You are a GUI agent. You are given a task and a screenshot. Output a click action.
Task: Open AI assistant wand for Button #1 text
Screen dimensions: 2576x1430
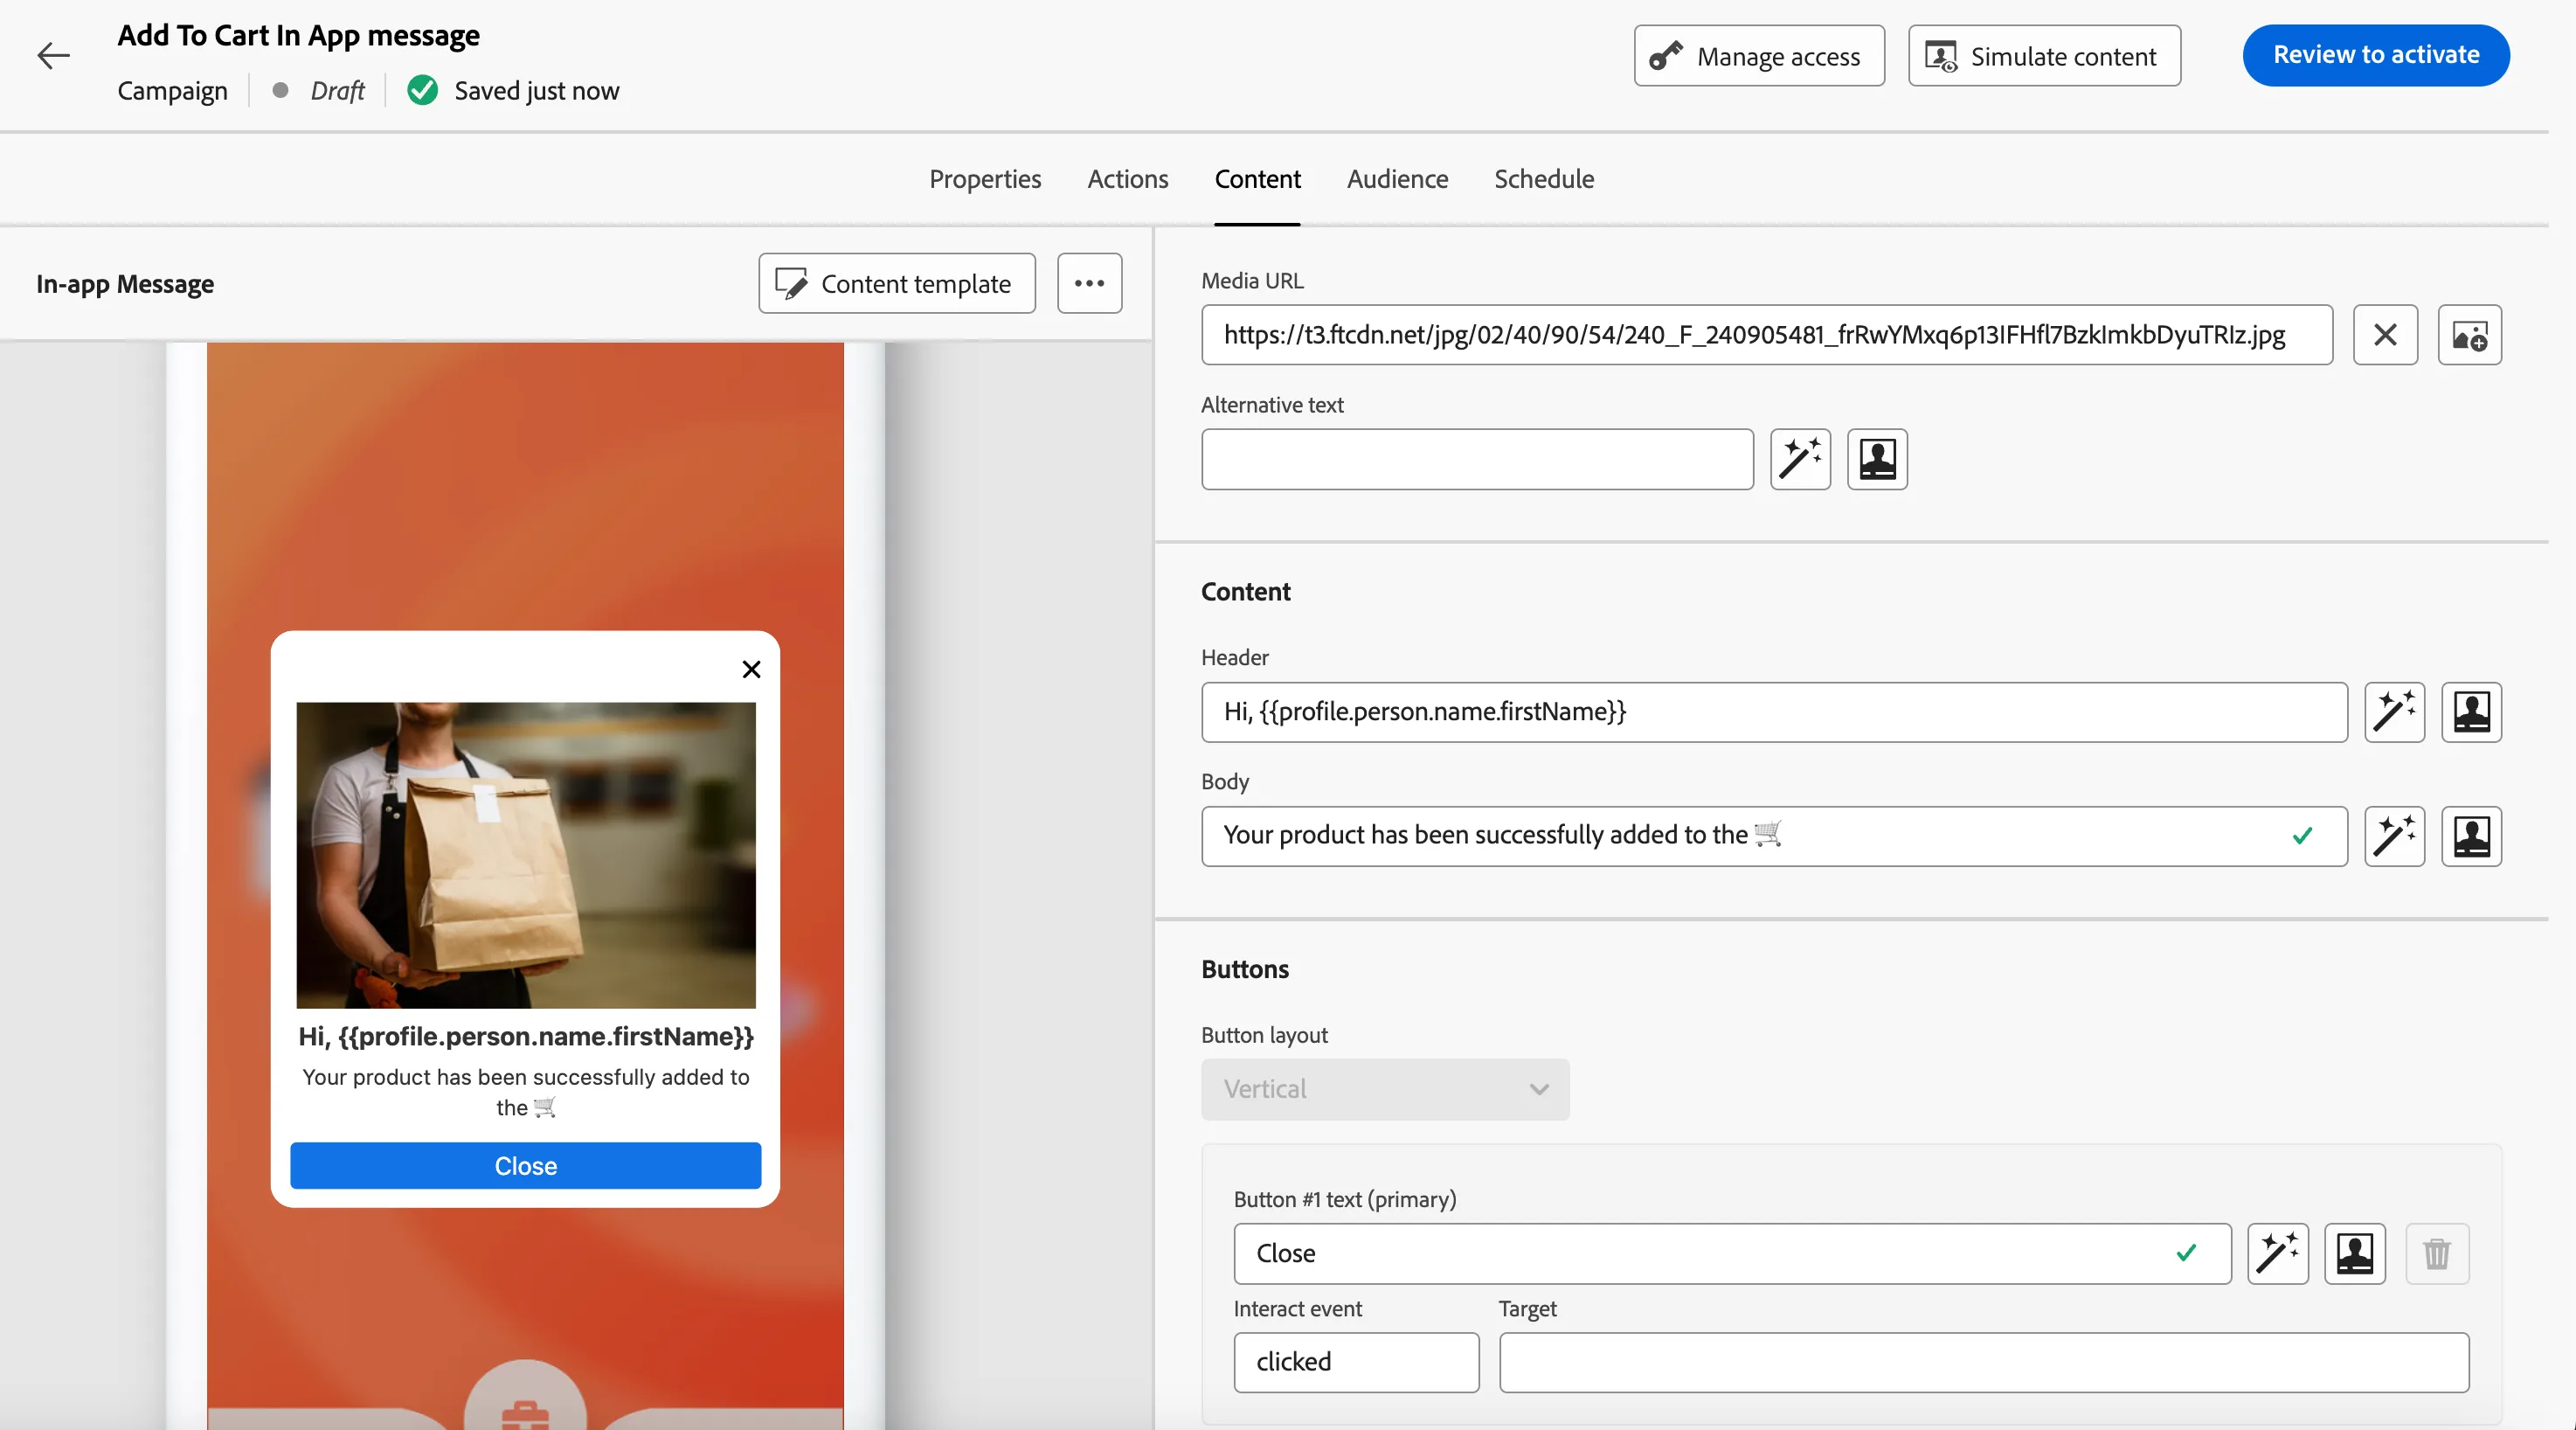coord(2278,1253)
